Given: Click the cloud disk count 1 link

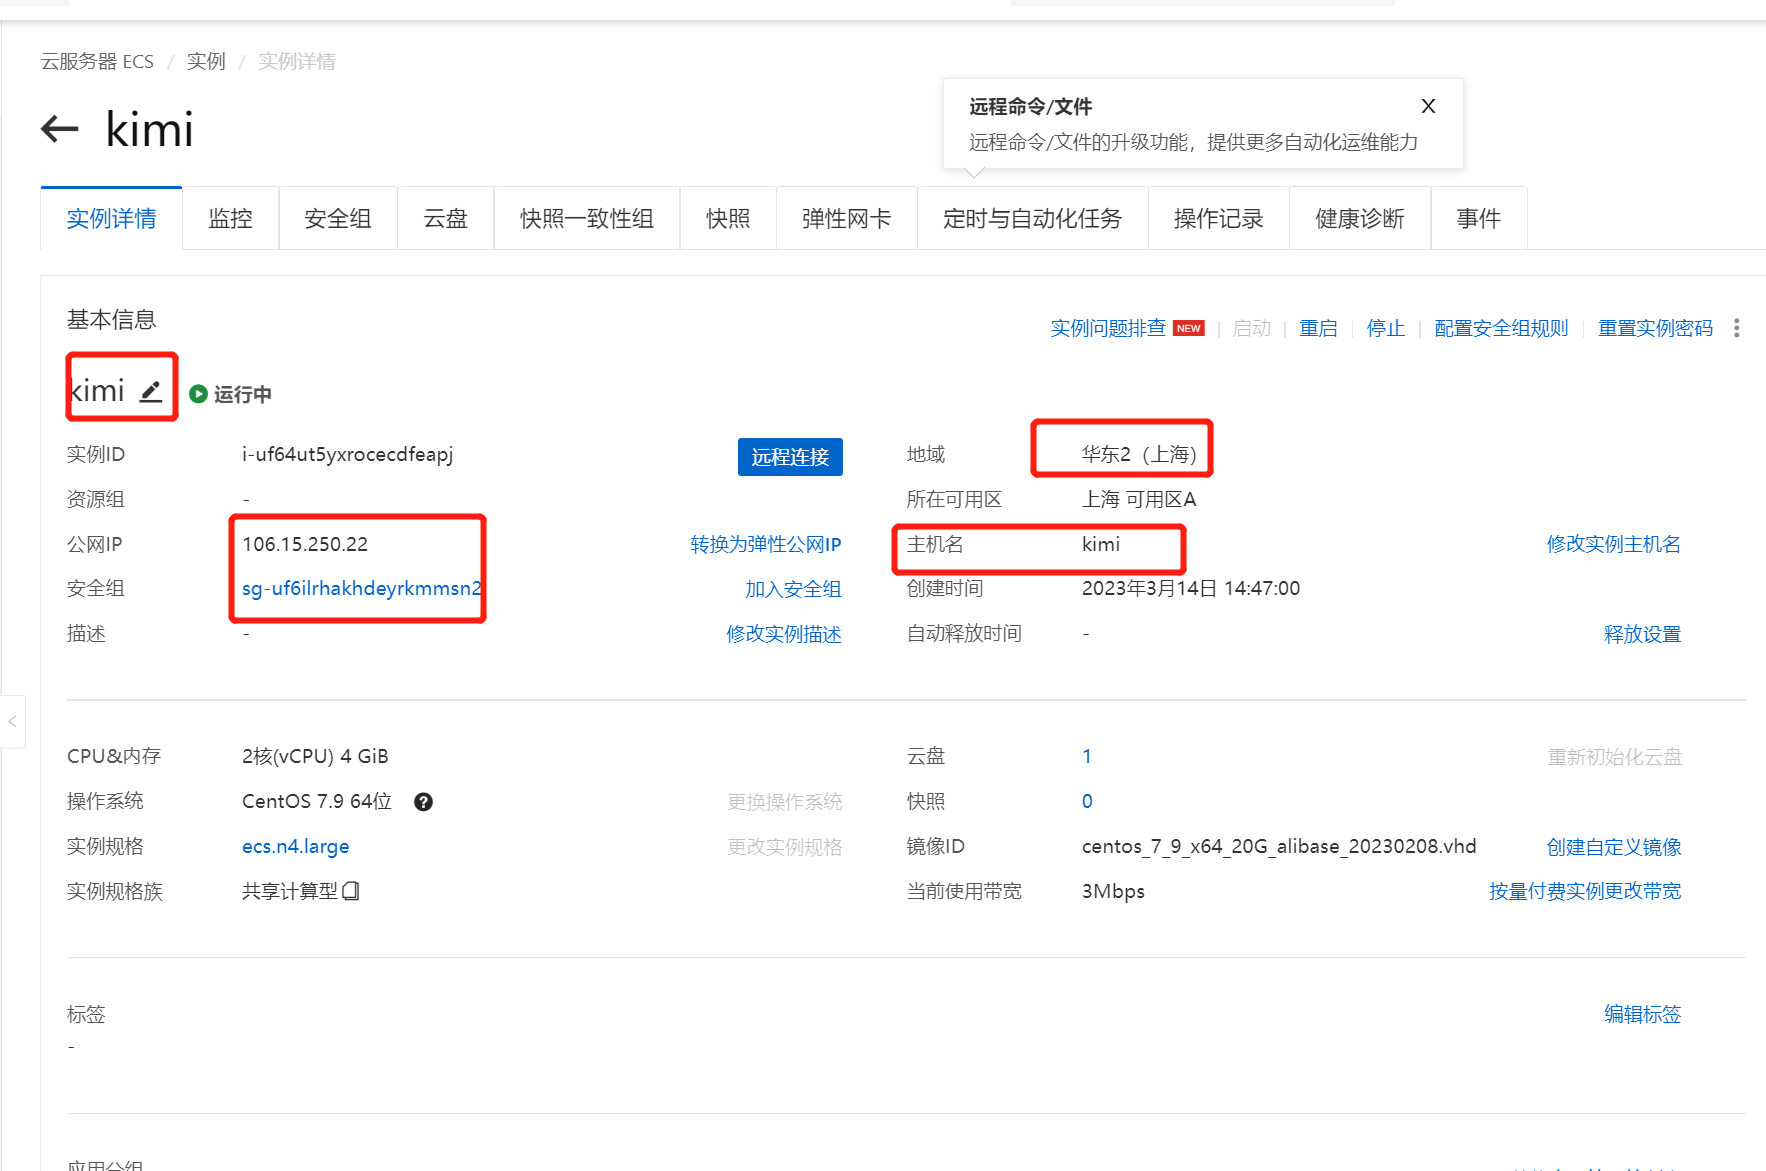Looking at the screenshot, I should (1087, 756).
